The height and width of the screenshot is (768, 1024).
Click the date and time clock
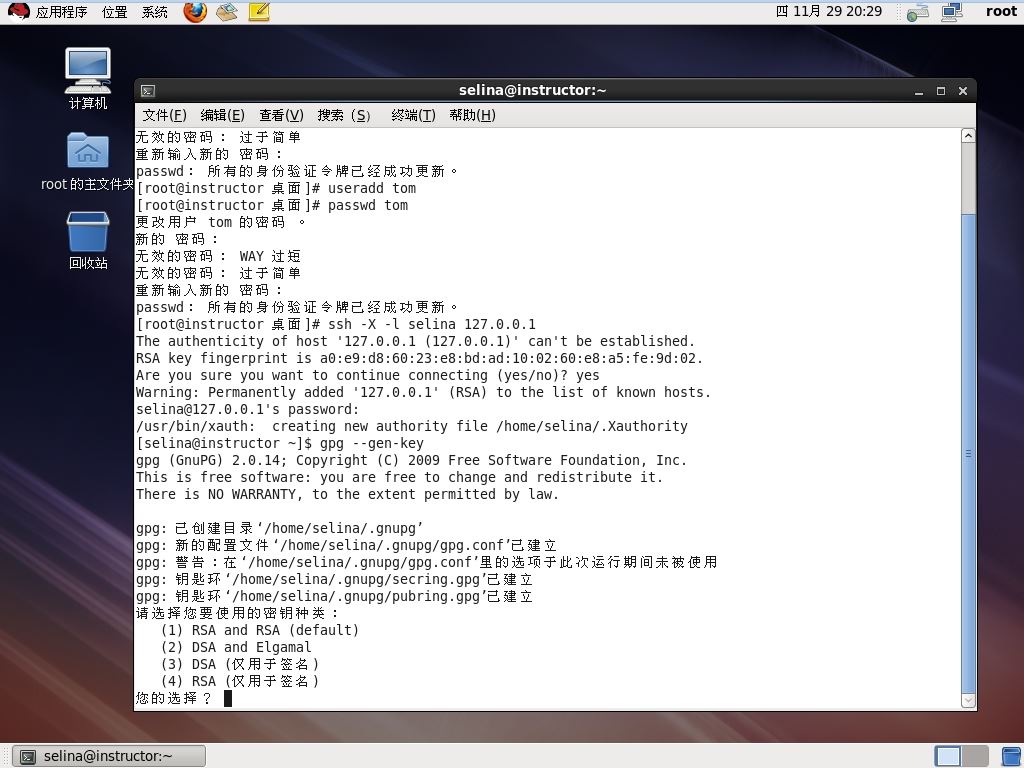pos(829,11)
